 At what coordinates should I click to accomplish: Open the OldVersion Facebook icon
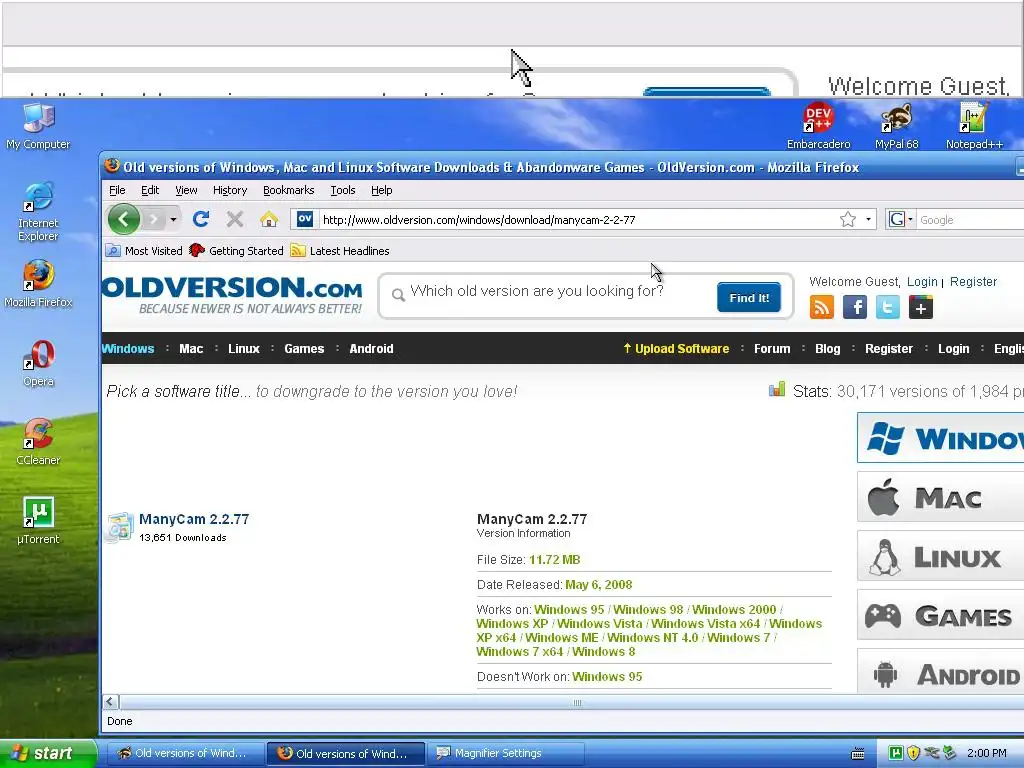[x=854, y=307]
